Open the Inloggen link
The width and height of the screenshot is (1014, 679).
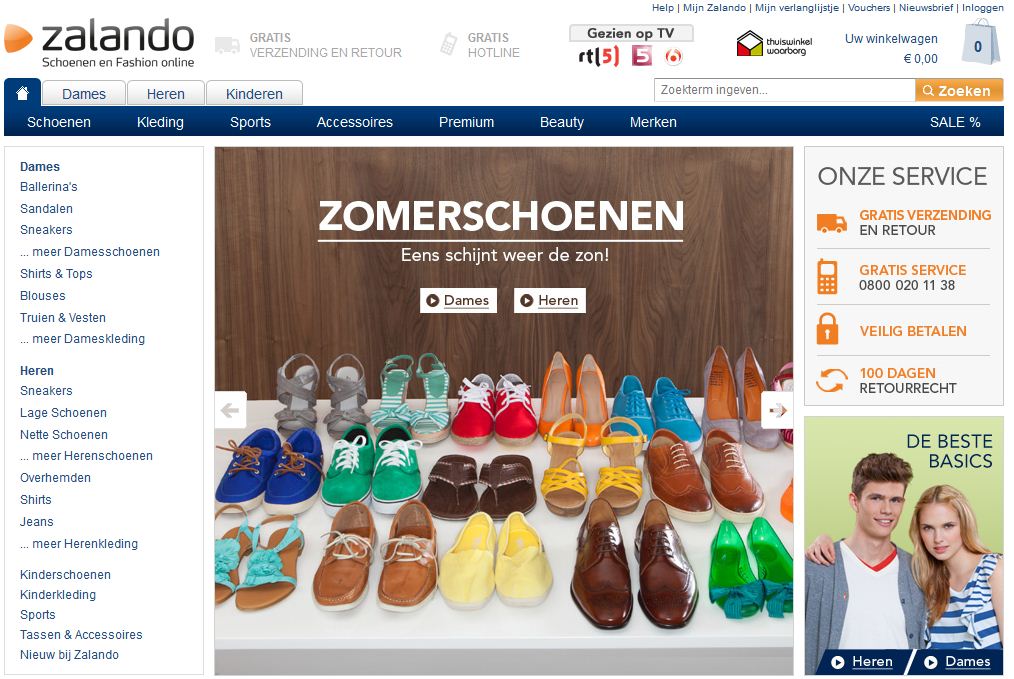982,8
